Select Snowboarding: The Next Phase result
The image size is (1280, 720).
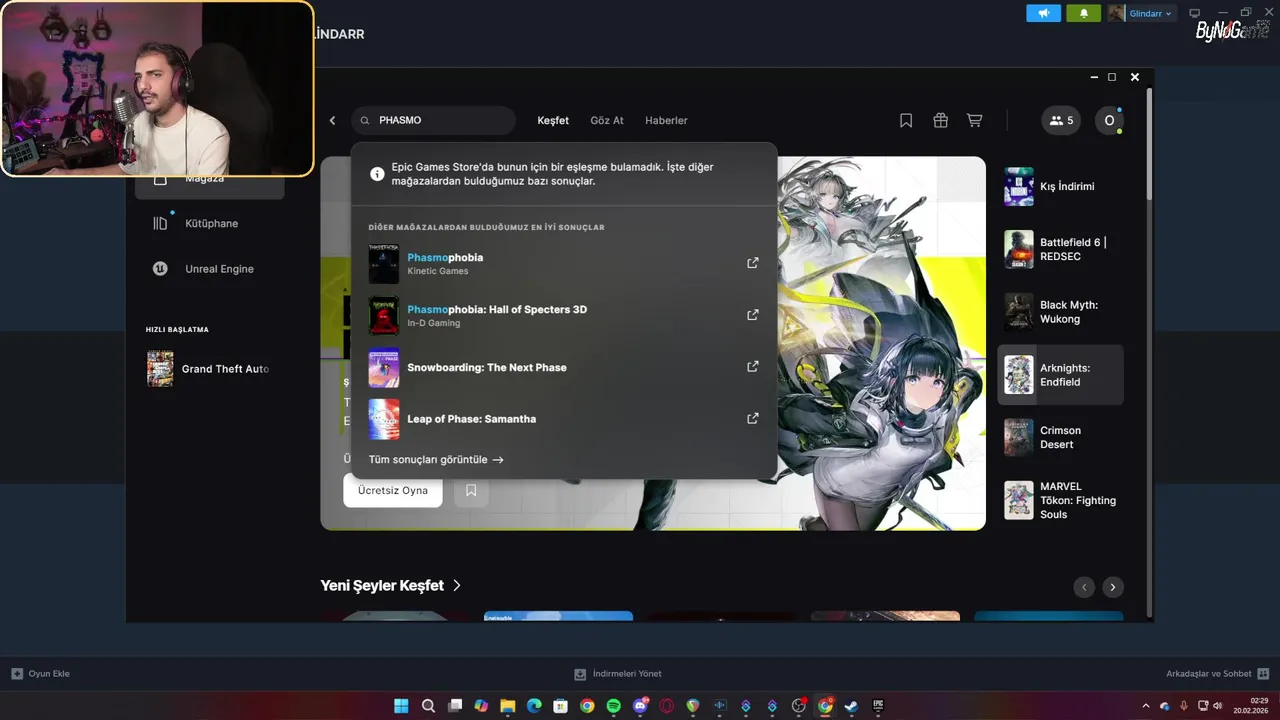click(x=563, y=367)
